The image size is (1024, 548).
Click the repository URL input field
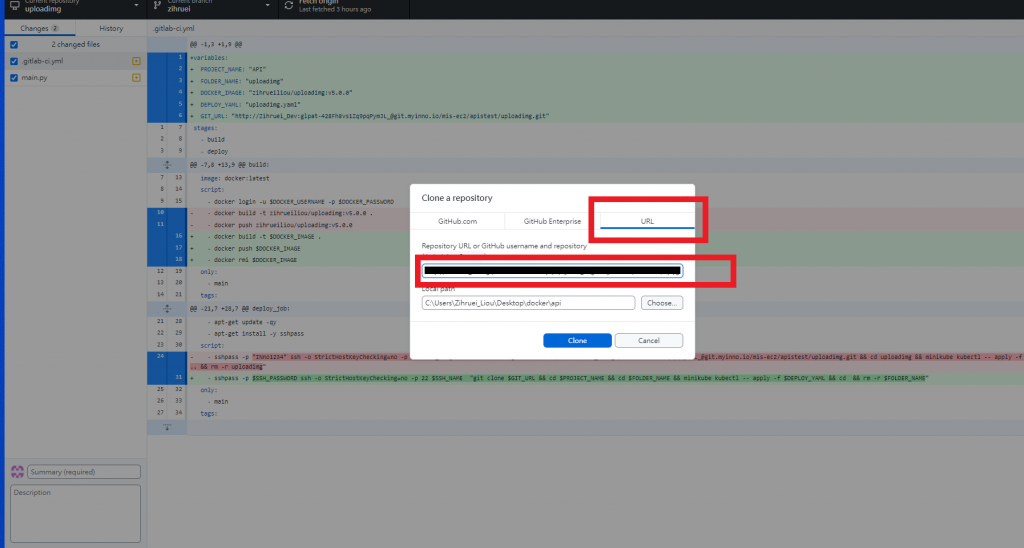552,270
